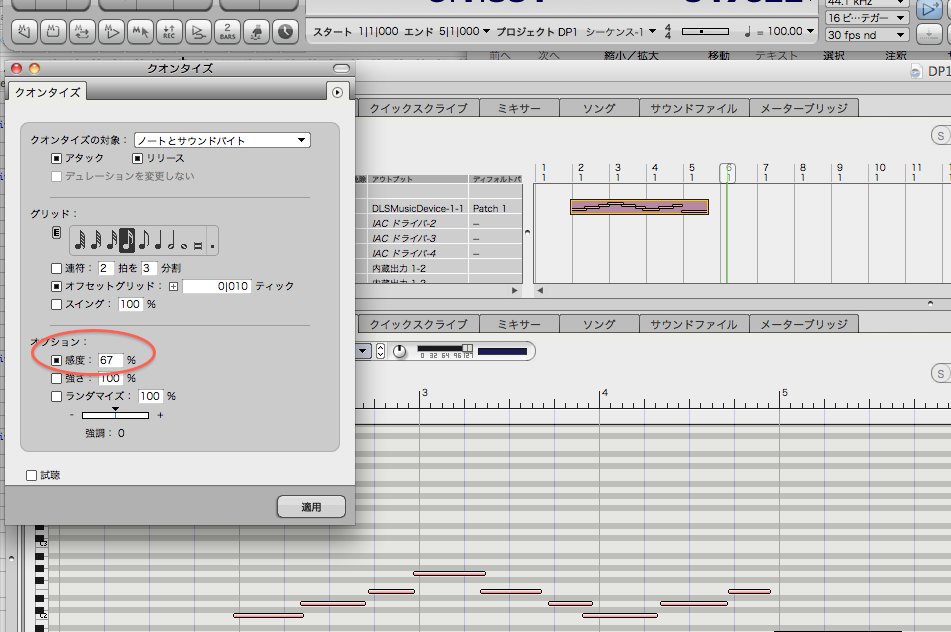
Task: Toggle the memory auto-stop toolbar icon
Action: [53, 31]
